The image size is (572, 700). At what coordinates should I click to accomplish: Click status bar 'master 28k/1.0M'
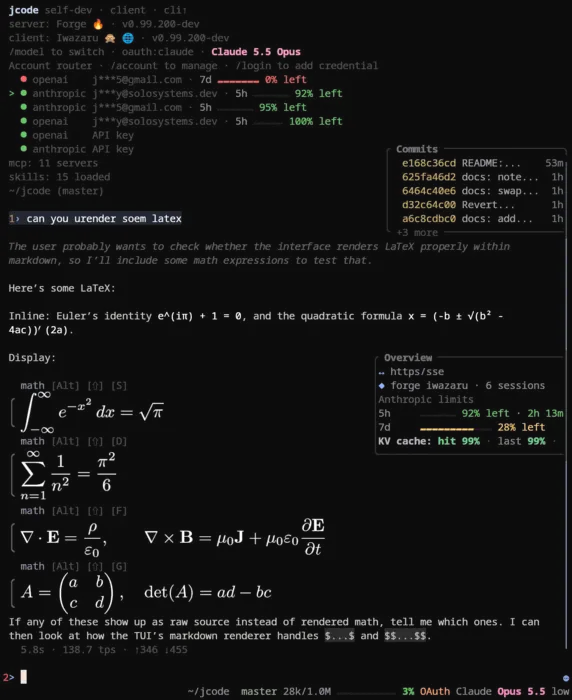[286, 692]
